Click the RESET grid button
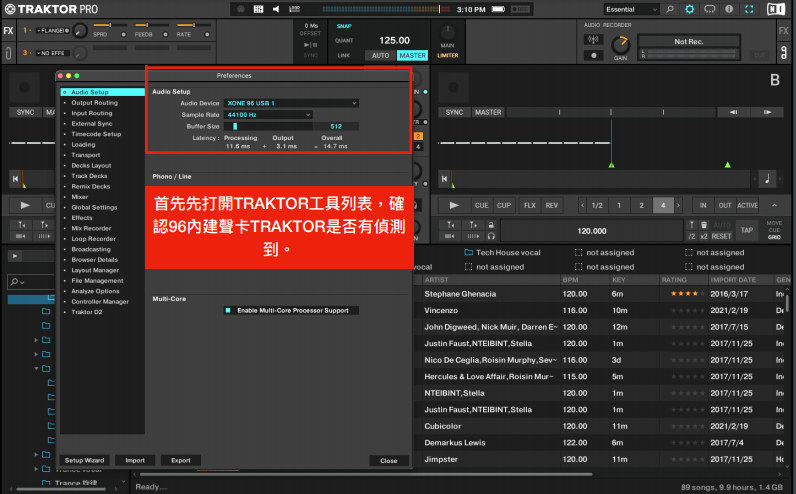Image resolution: width=796 pixels, height=494 pixels. click(x=721, y=237)
